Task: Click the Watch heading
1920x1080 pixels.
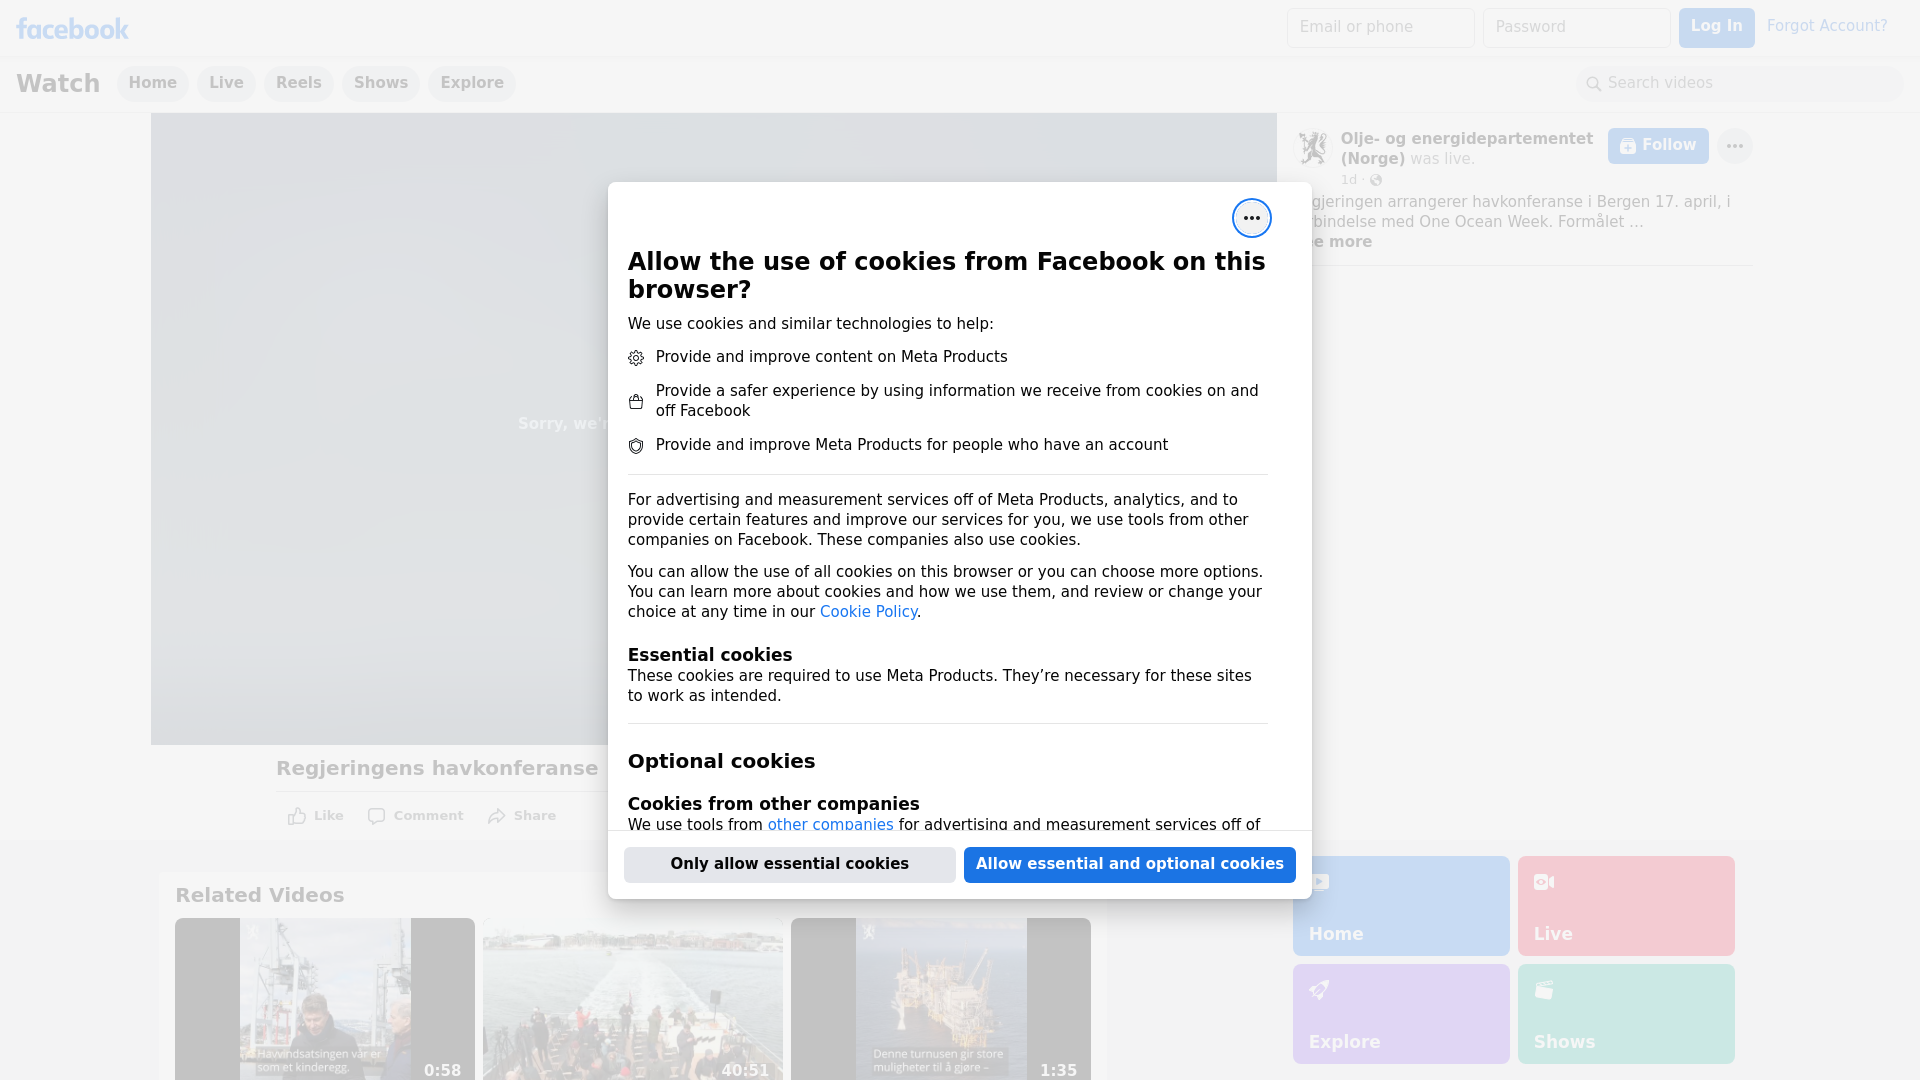Action: [x=58, y=84]
